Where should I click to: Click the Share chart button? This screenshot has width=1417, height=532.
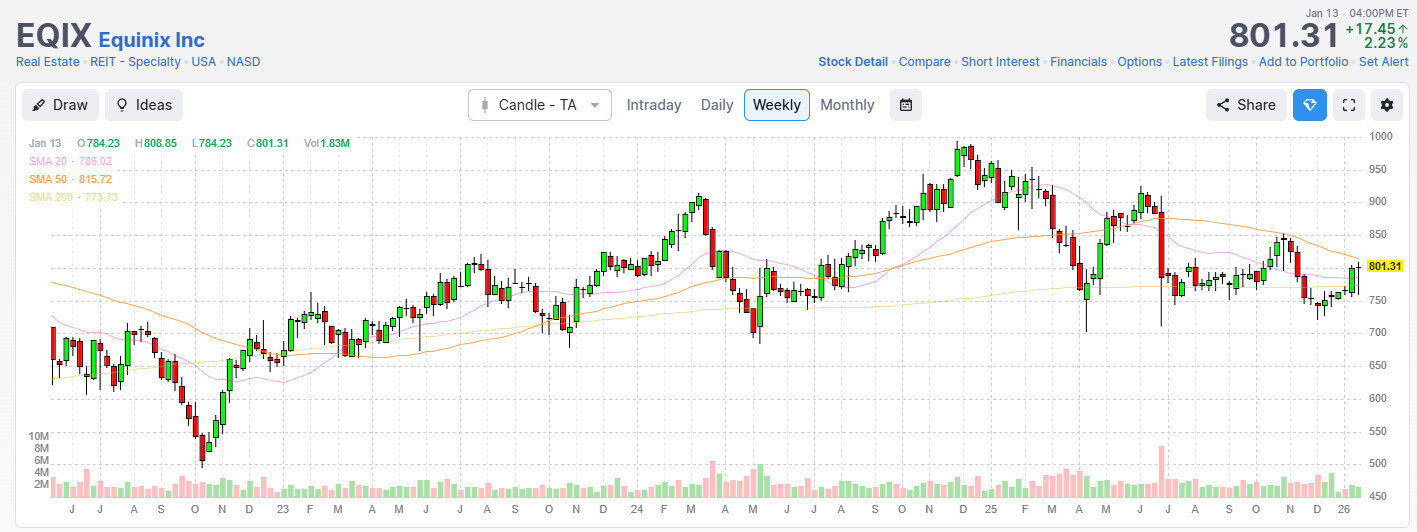point(1245,105)
